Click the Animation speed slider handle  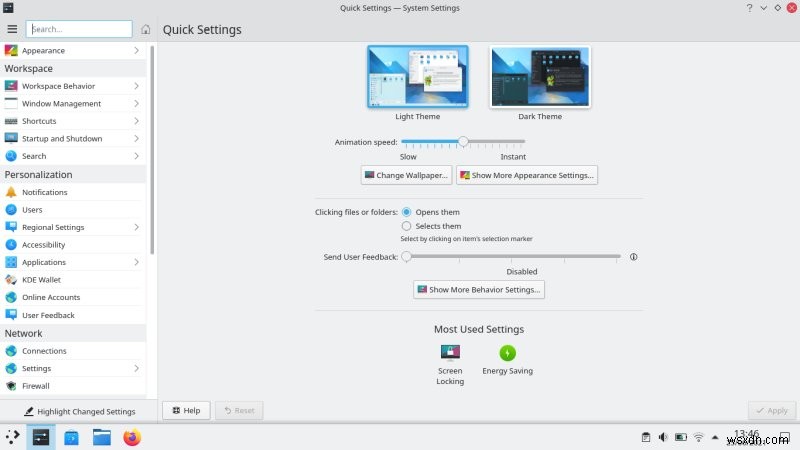click(x=463, y=141)
